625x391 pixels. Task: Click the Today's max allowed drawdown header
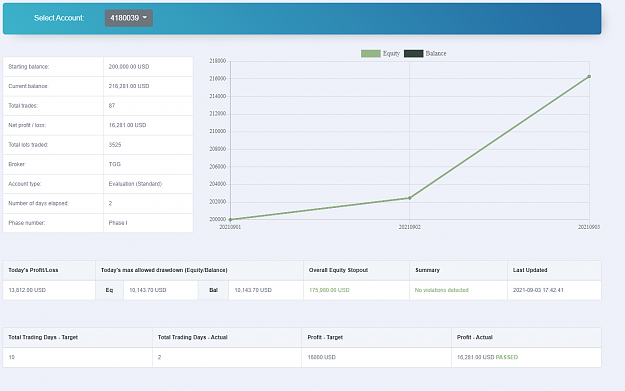point(164,270)
